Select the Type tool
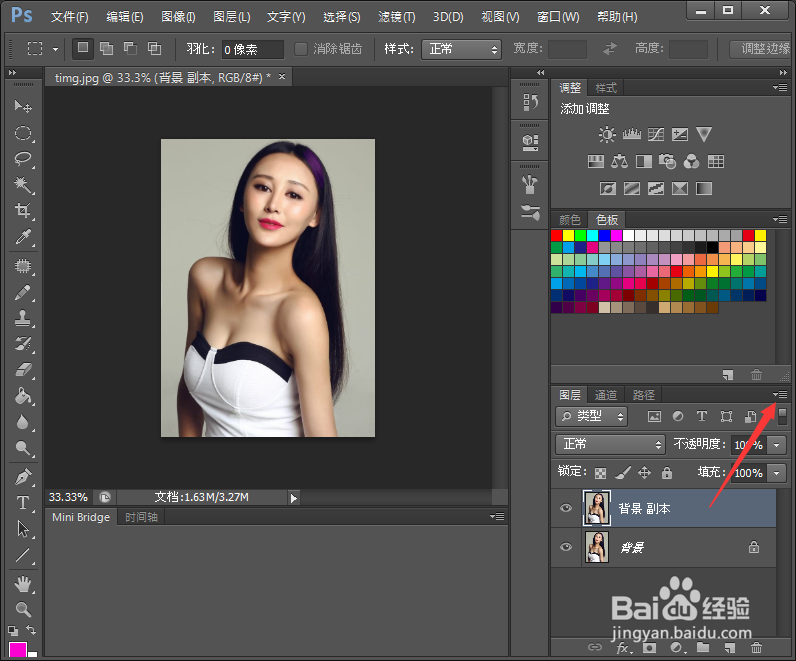 click(x=23, y=503)
